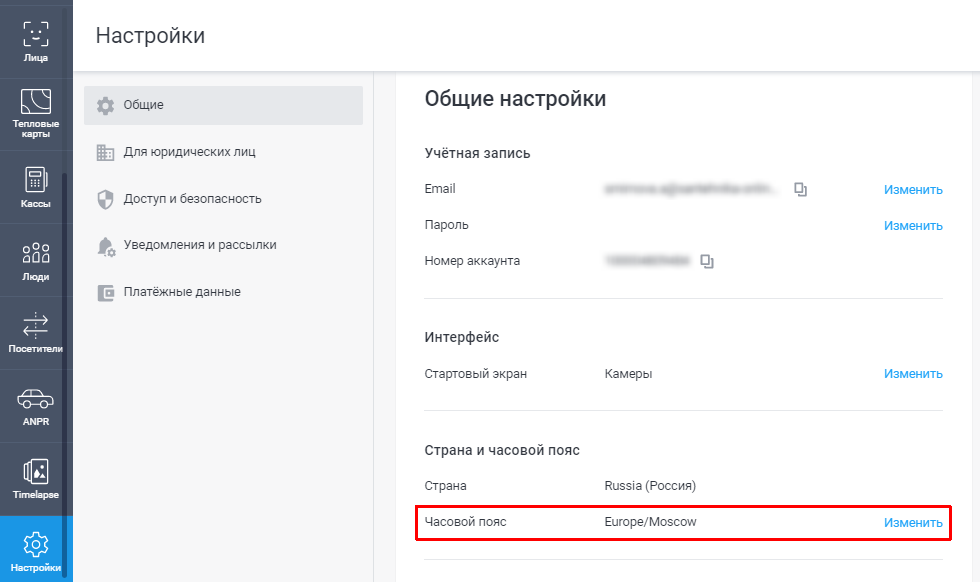
Task: Click building icon for Для юридических лиц
Action: pos(106,152)
